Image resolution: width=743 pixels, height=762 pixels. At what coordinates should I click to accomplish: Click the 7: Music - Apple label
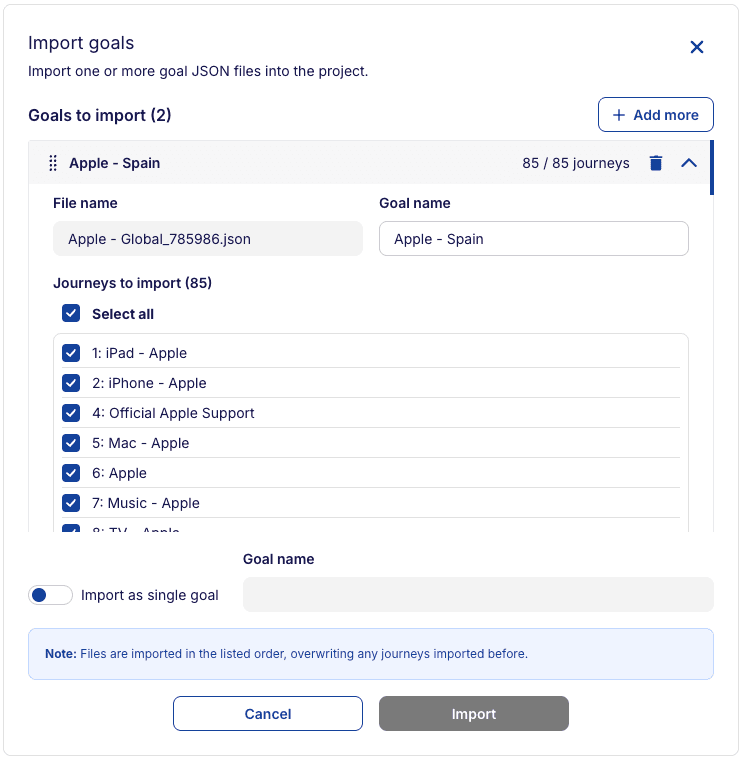(146, 503)
